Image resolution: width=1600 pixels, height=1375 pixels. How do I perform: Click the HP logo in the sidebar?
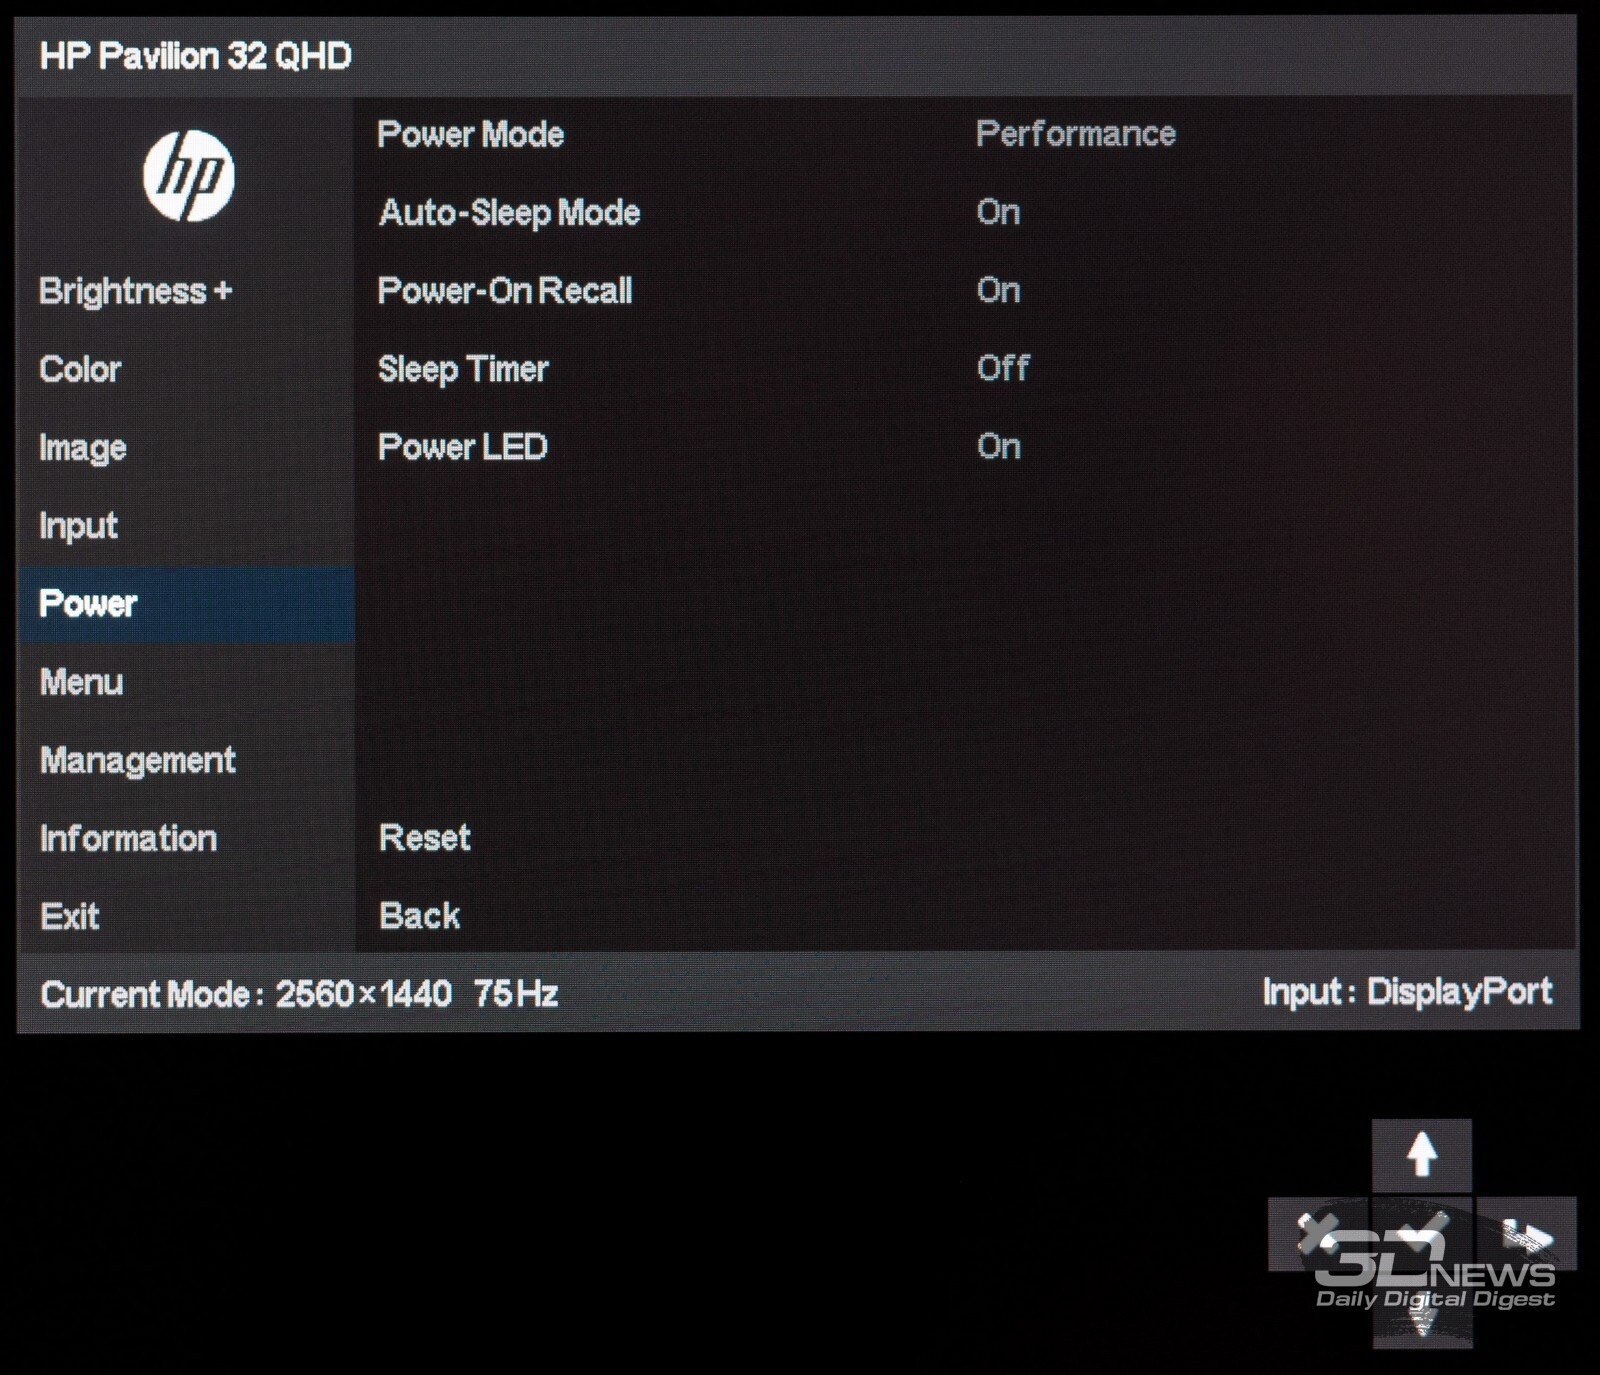coord(188,176)
